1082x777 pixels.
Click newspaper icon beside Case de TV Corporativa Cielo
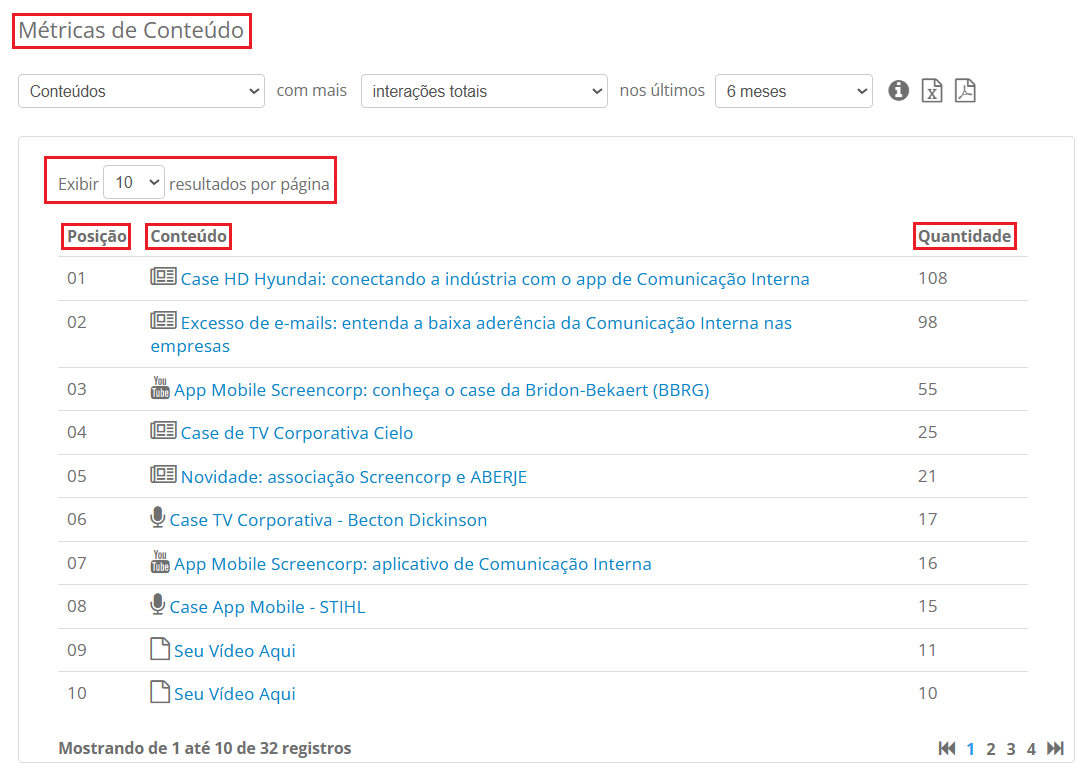click(164, 431)
